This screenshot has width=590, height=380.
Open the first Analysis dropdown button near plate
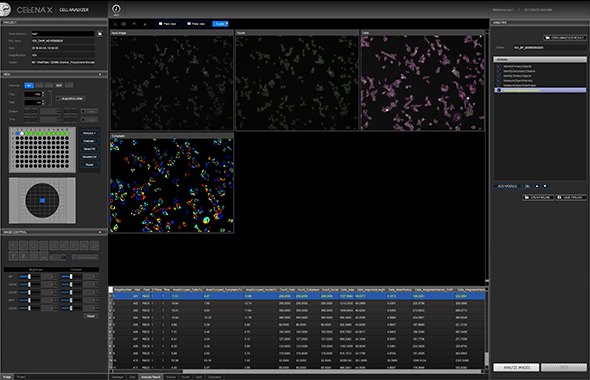coord(89,133)
